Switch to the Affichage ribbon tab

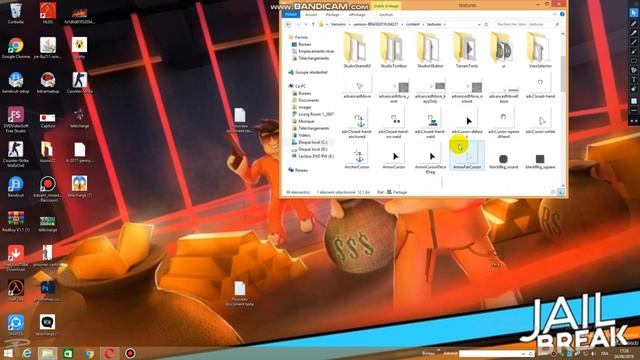click(357, 15)
